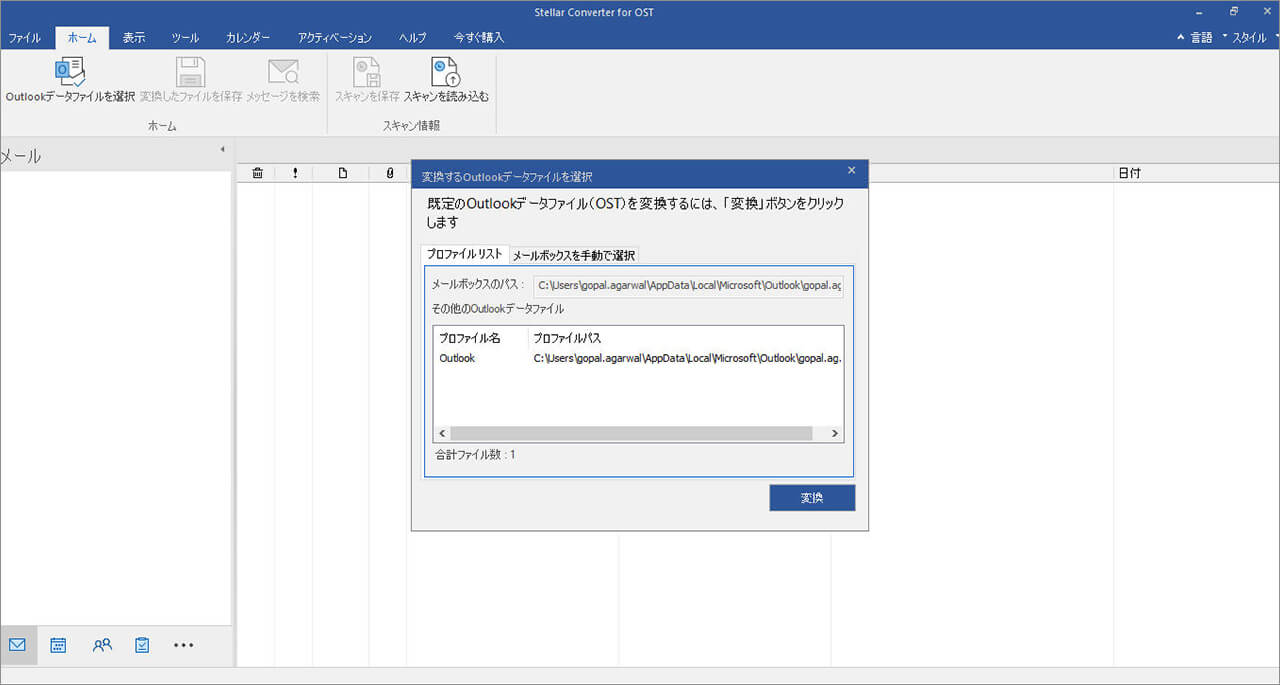Click the trash column header icon
Image resolution: width=1280 pixels, height=685 pixels.
tap(257, 173)
